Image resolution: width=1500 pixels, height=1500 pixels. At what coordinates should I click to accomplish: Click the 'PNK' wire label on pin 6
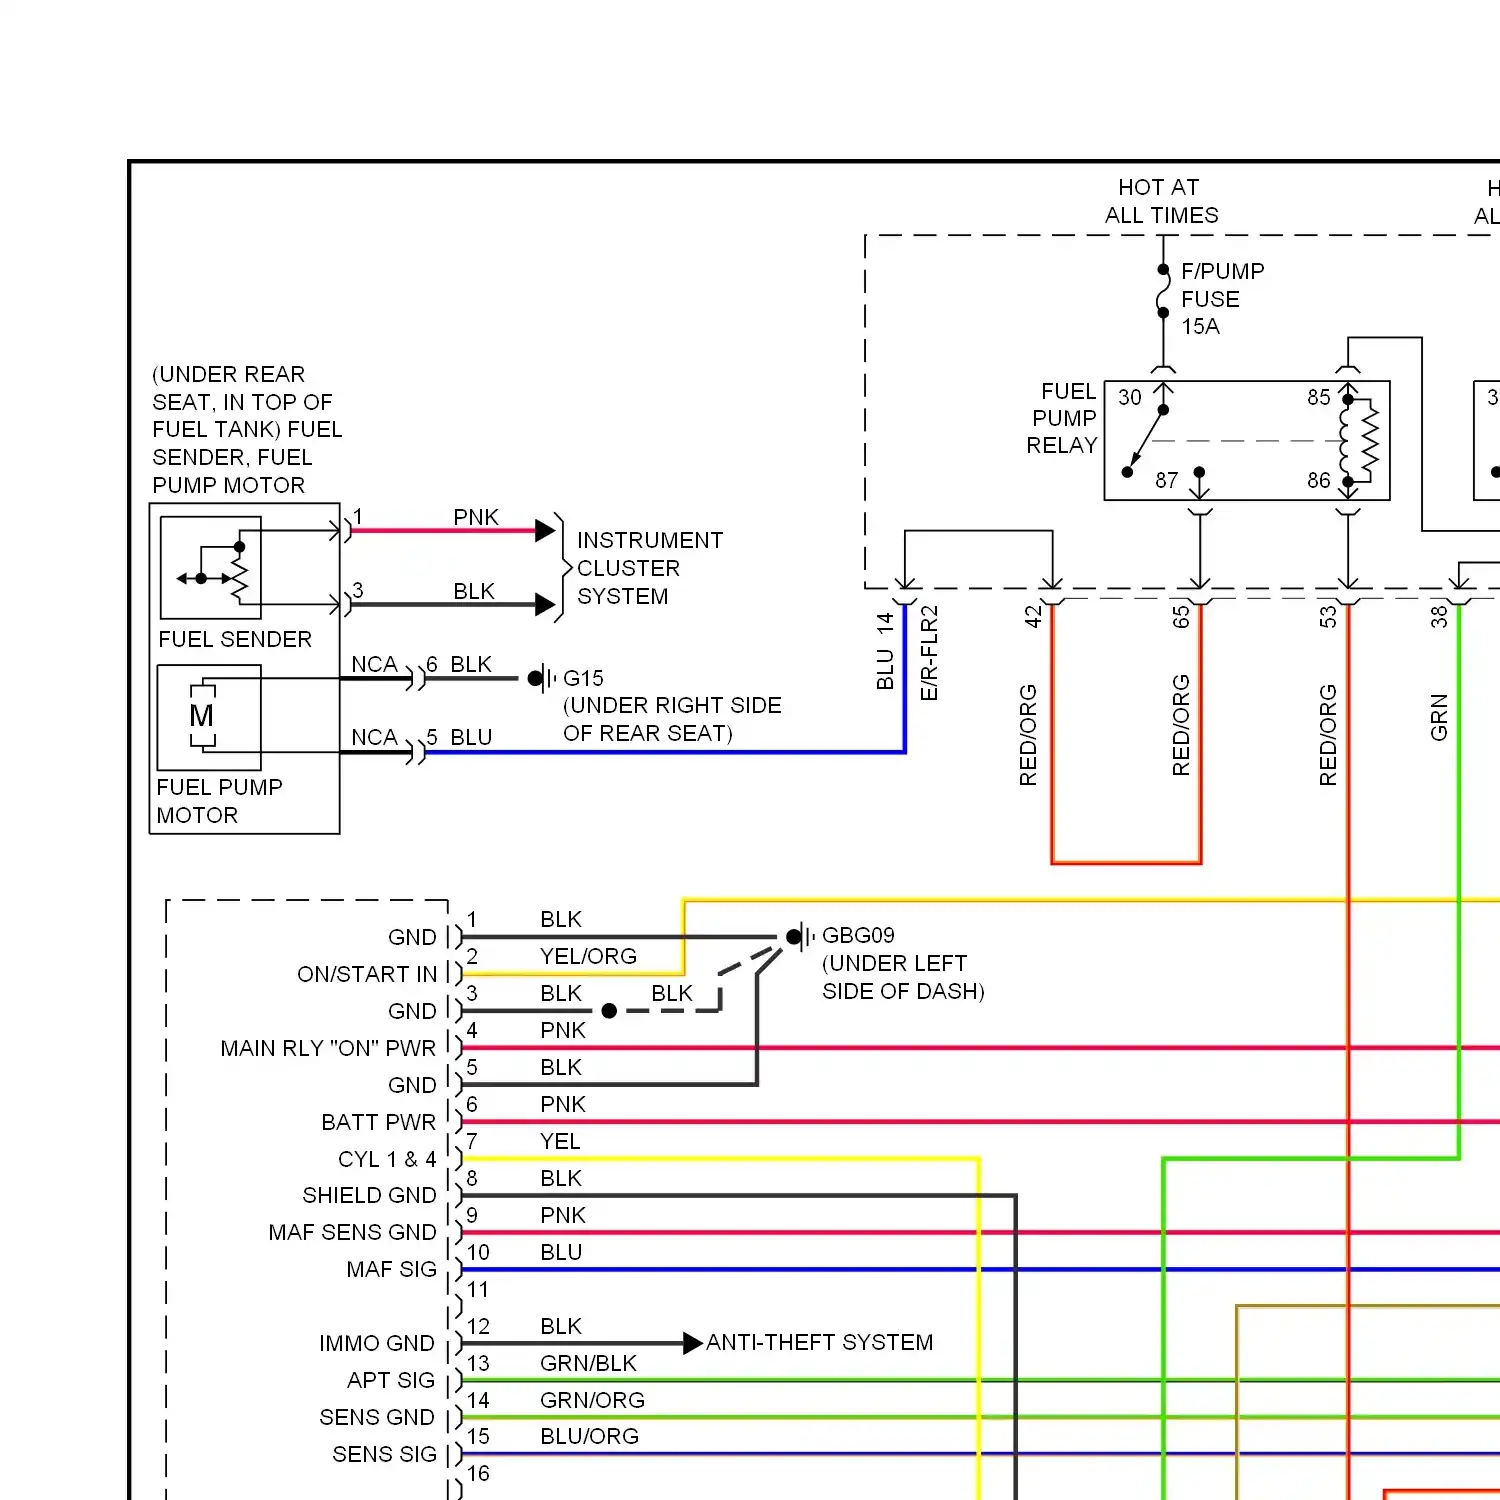click(563, 1104)
